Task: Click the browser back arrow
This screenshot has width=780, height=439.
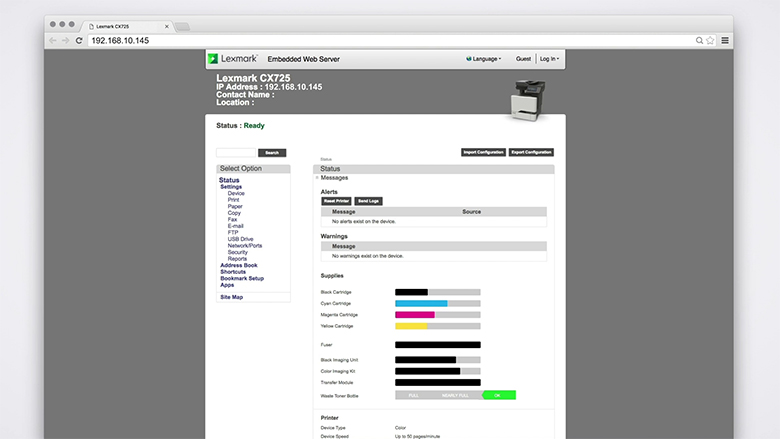Action: click(52, 40)
